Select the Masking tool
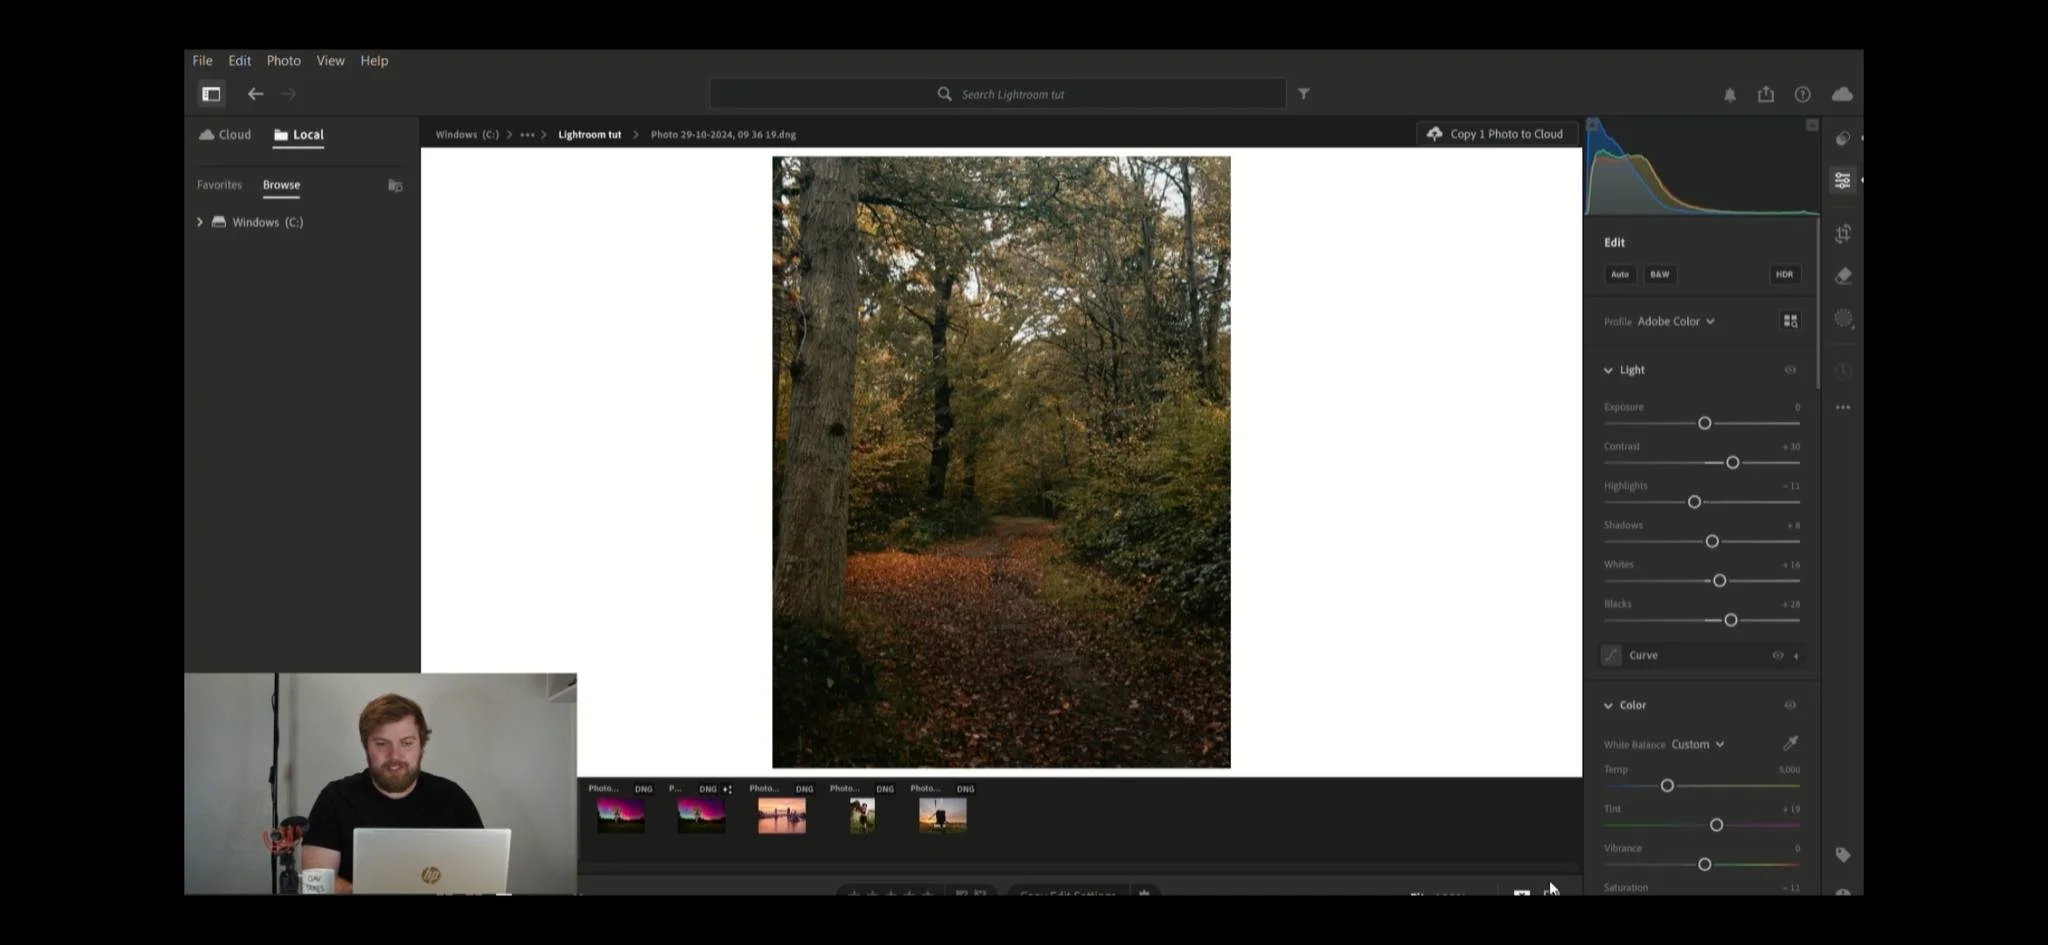 1843,319
